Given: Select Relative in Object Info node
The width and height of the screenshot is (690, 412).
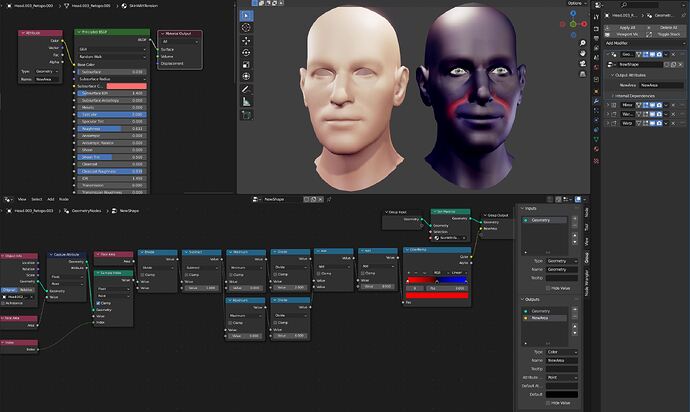Looking at the screenshot, I should [27, 290].
